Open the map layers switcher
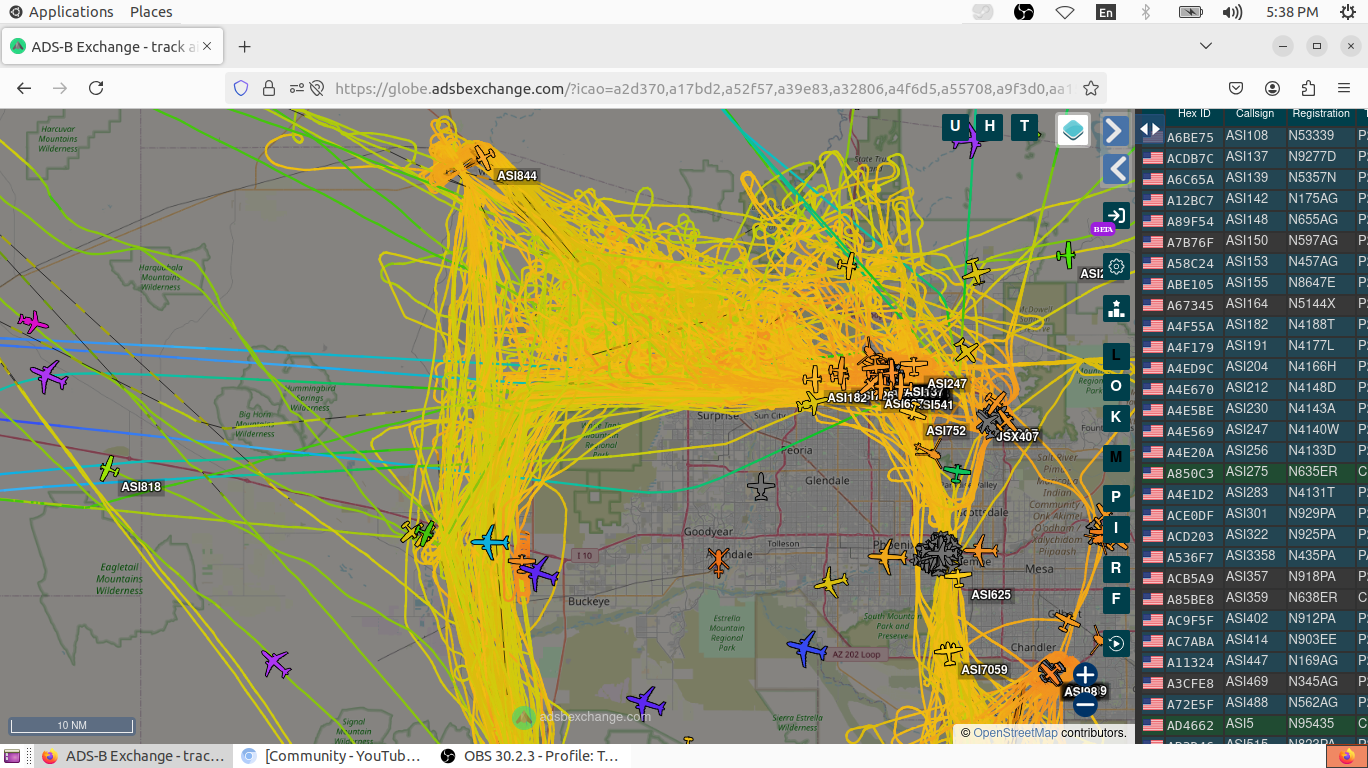This screenshot has height=768, width=1368. click(1073, 130)
